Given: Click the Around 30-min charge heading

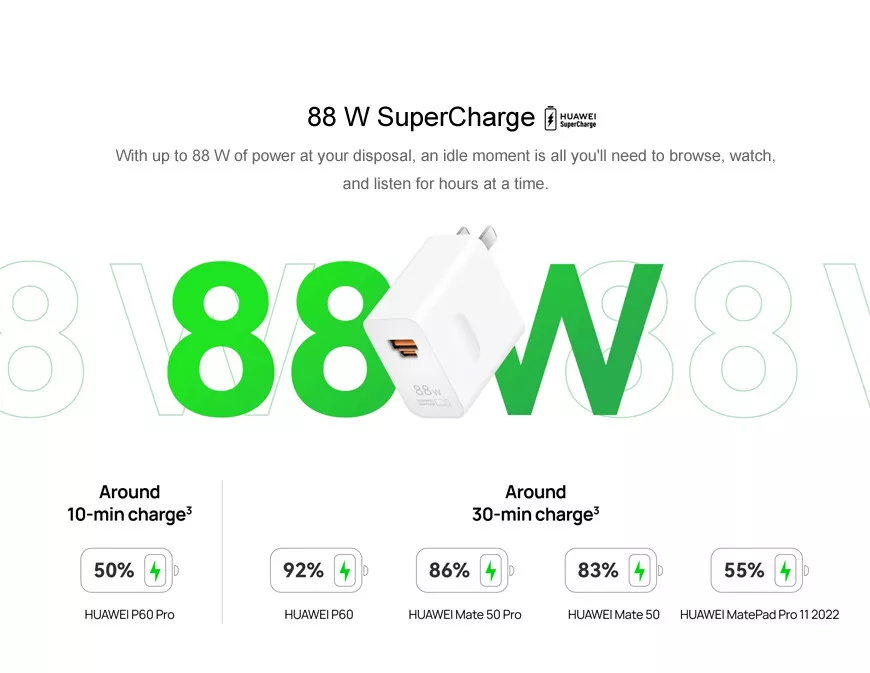Looking at the screenshot, I should click(x=535, y=503).
